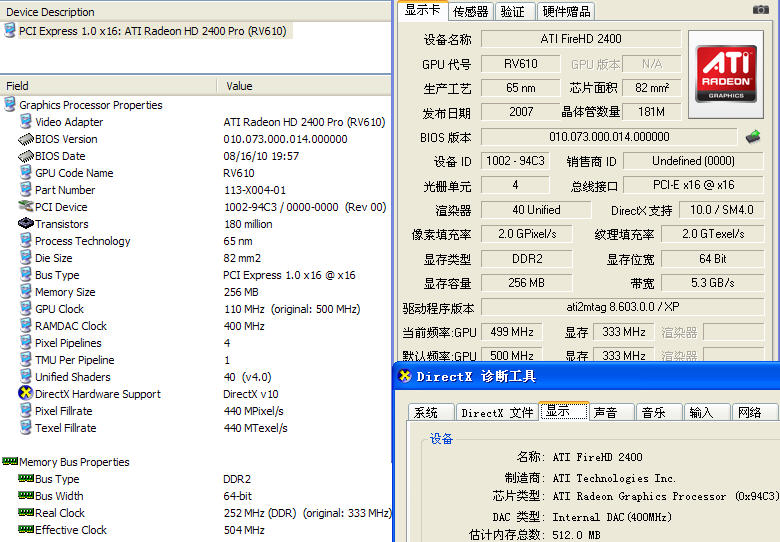Click the 499 MHz current GPU clock field
Image resolution: width=780 pixels, height=542 pixels.
pos(511,332)
